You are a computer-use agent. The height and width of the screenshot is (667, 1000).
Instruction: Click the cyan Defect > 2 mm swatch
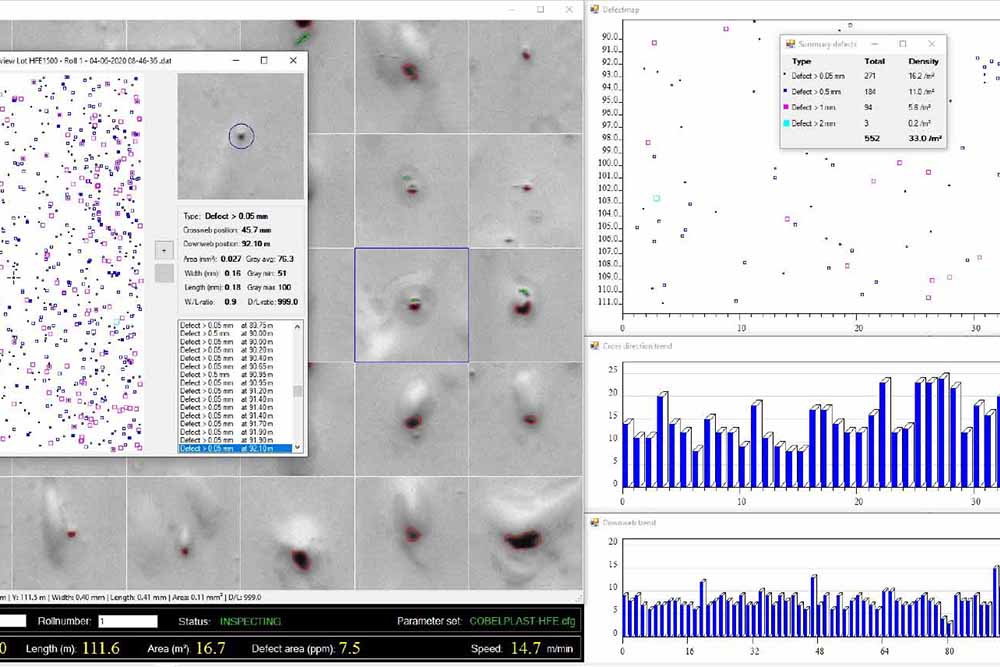pos(785,123)
